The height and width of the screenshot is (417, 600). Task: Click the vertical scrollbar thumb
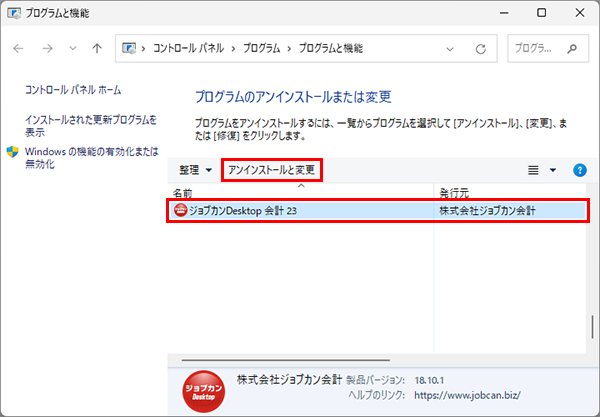pos(592,327)
